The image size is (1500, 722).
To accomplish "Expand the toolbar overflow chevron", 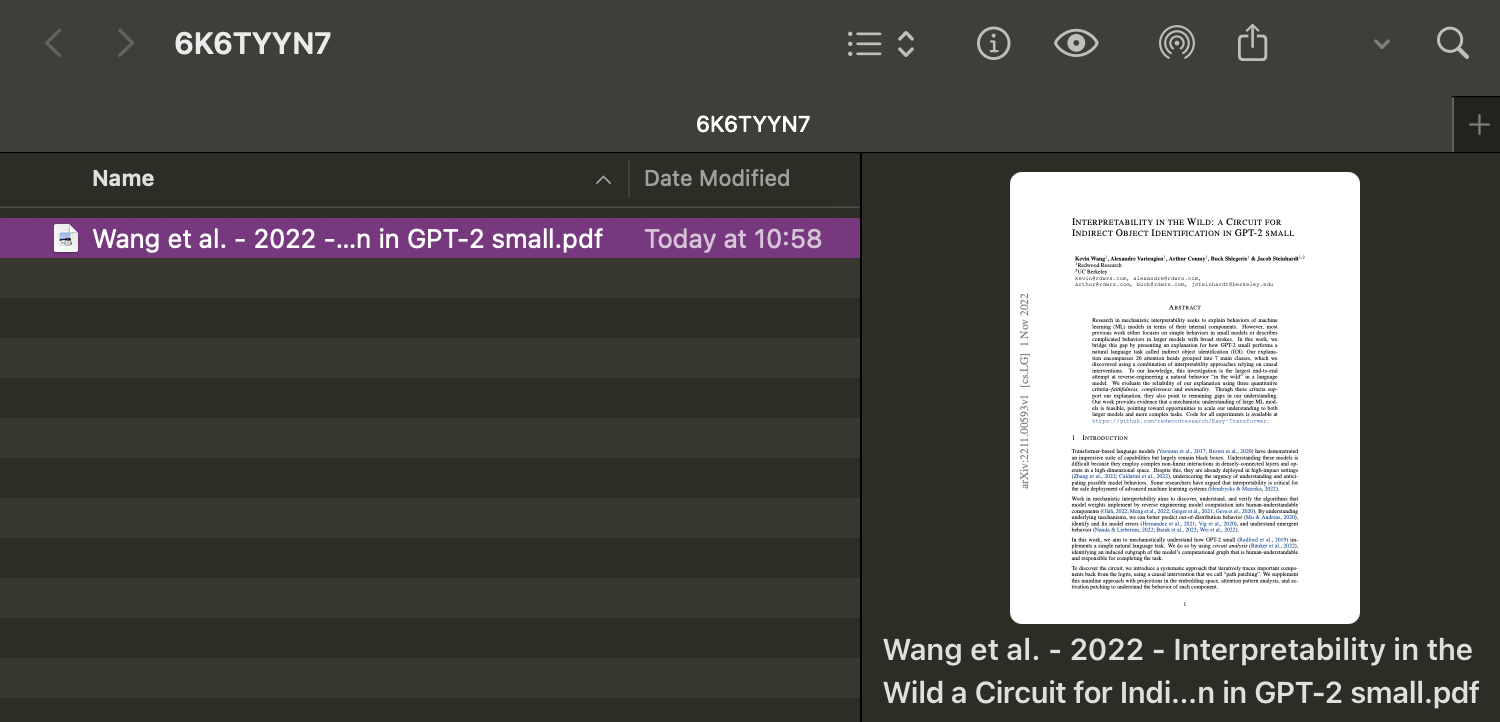I will pos(1382,44).
